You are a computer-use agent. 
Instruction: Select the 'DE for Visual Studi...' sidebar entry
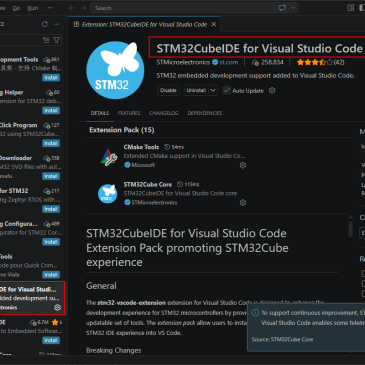coord(32,298)
